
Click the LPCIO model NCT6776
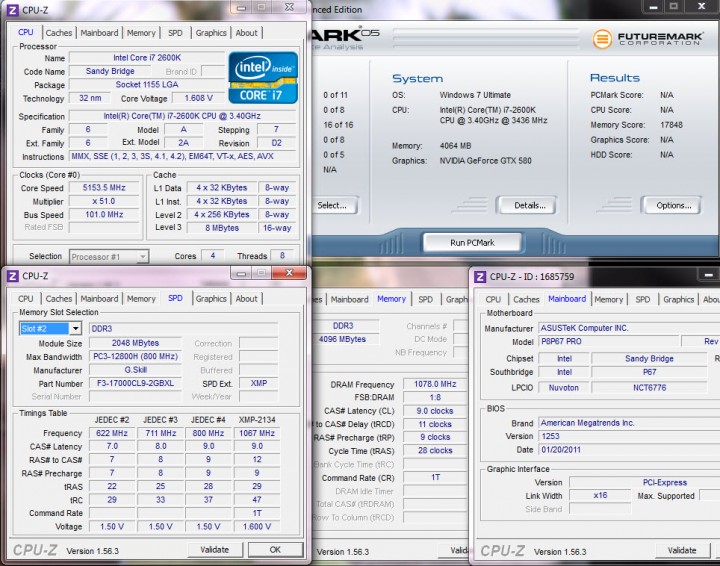(x=649, y=388)
